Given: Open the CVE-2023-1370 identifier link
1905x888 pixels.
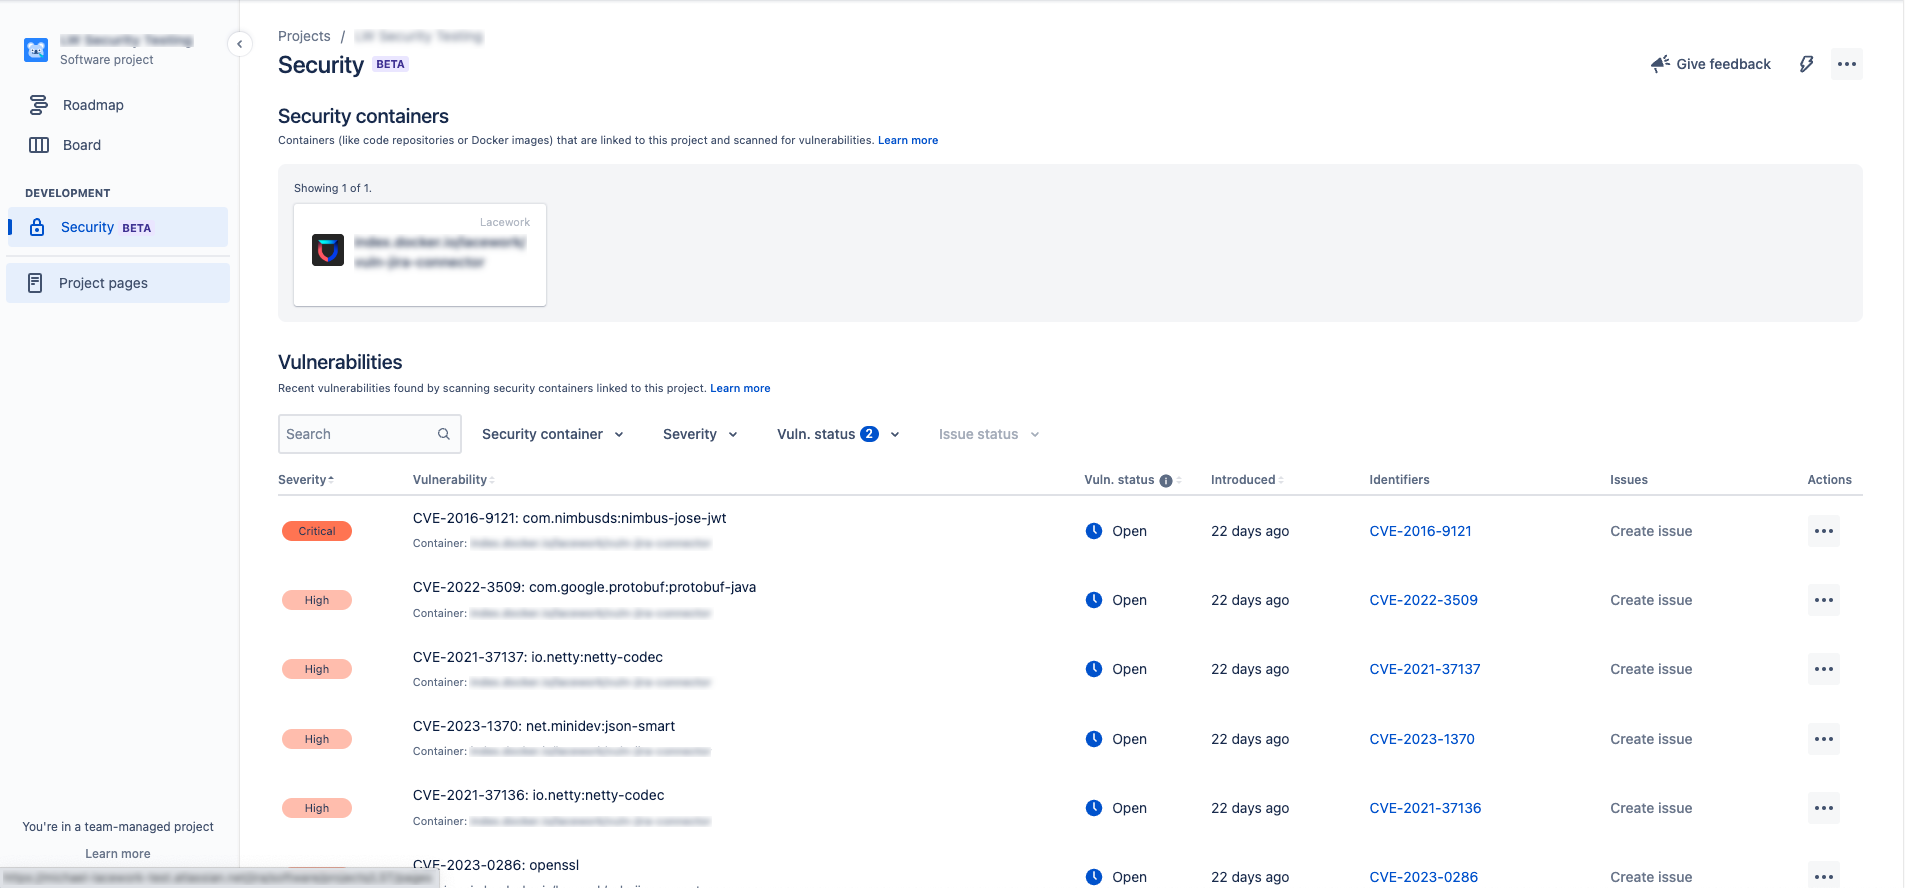Looking at the screenshot, I should pyautogui.click(x=1422, y=739).
